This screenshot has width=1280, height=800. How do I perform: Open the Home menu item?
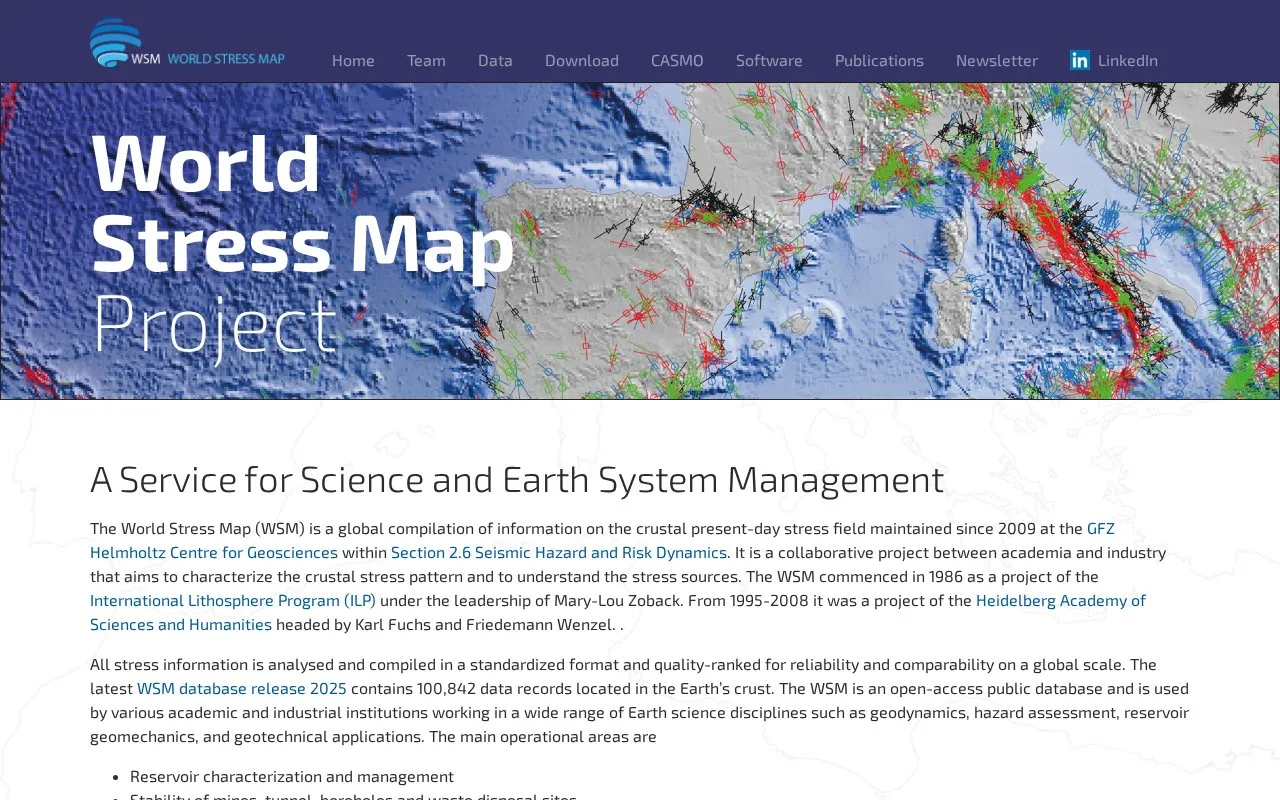(353, 60)
